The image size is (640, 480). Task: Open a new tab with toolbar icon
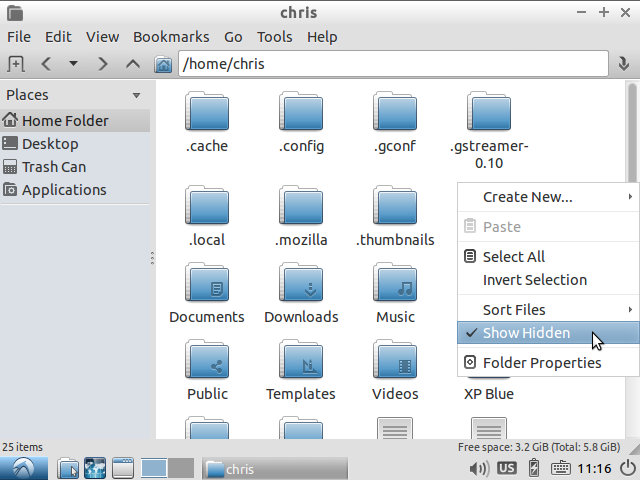[x=16, y=64]
